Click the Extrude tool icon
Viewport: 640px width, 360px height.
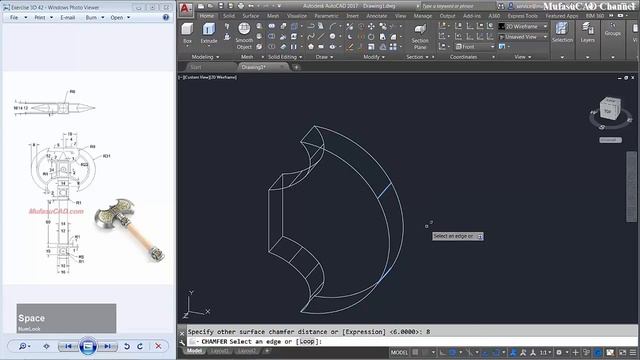point(209,29)
